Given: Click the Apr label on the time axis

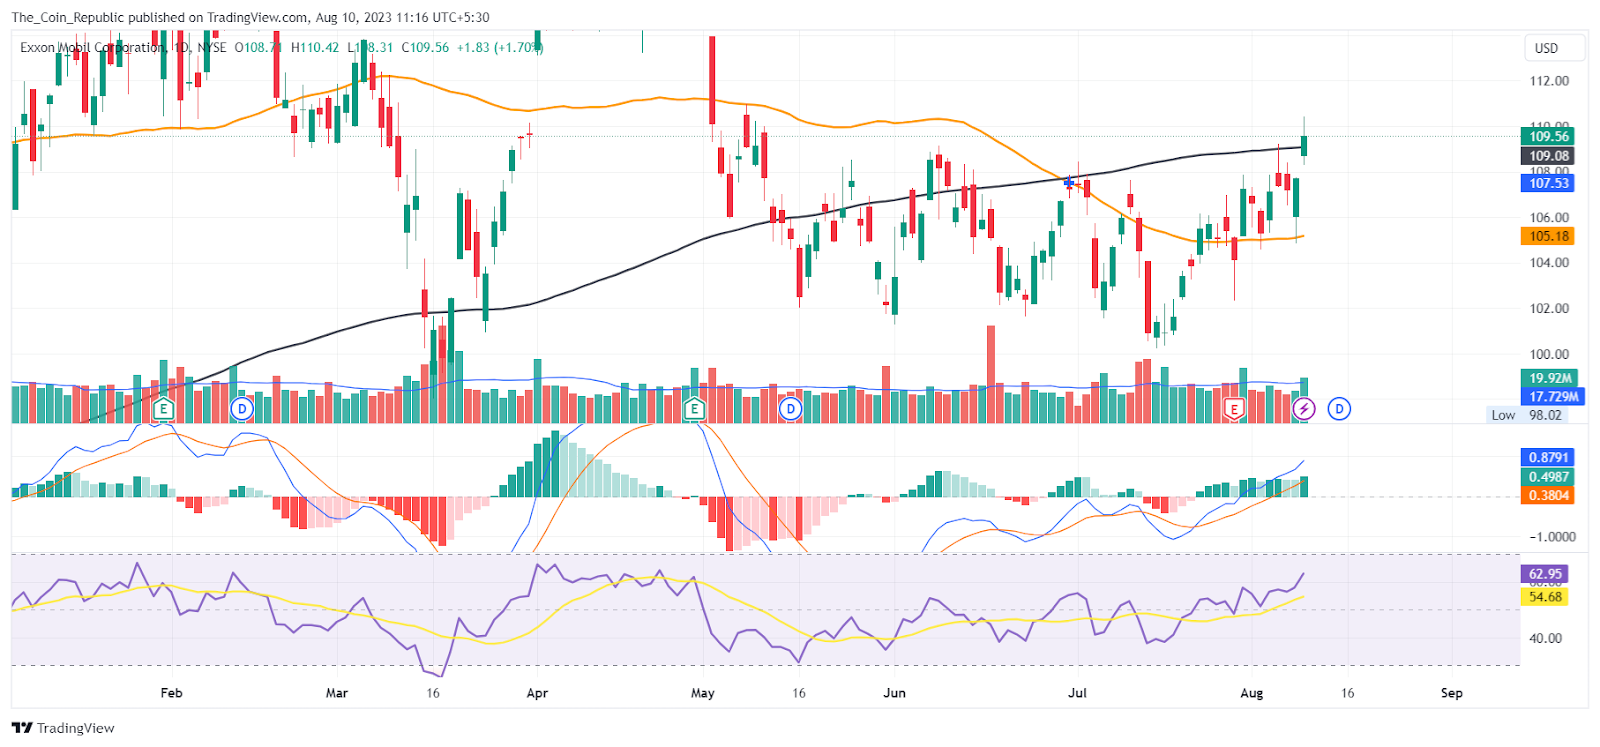Looking at the screenshot, I should 537,693.
